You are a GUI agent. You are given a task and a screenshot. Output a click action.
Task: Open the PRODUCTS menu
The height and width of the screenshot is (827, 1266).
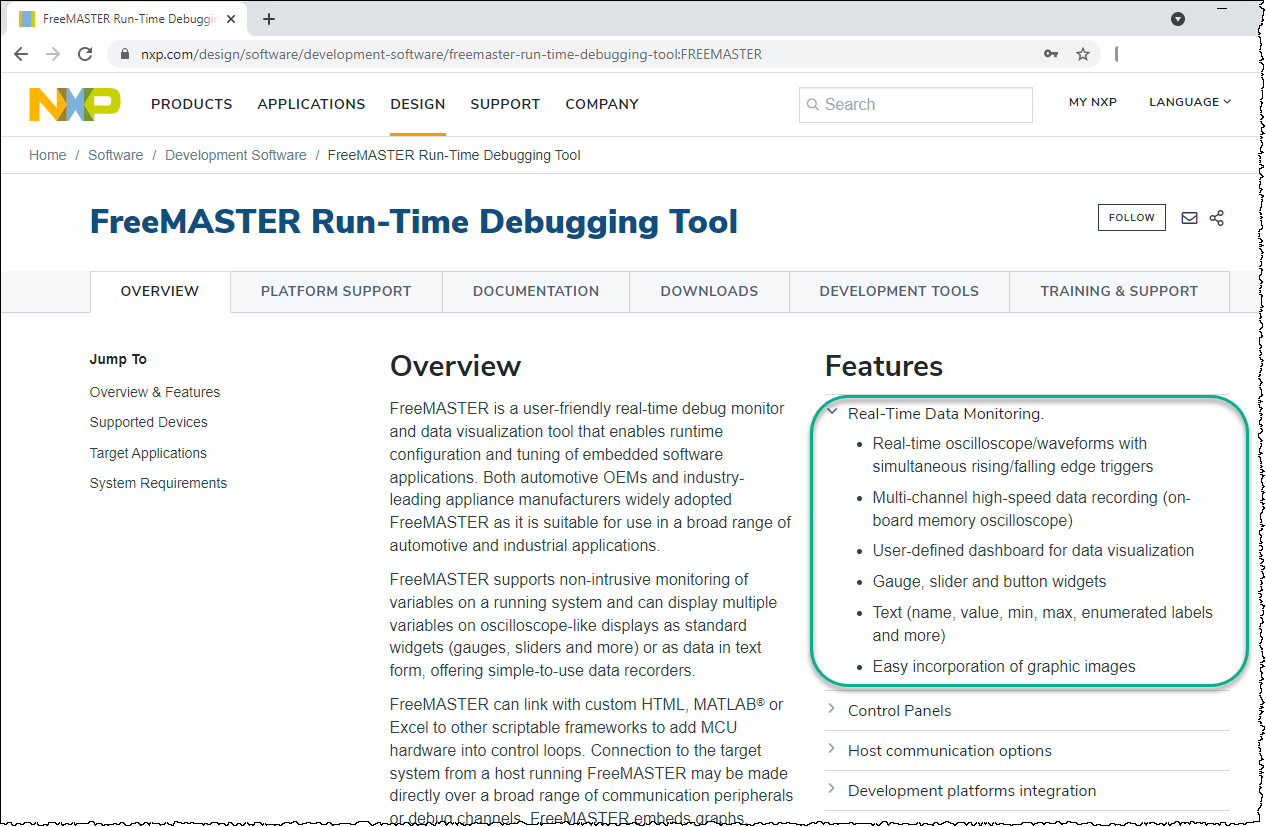[x=192, y=104]
